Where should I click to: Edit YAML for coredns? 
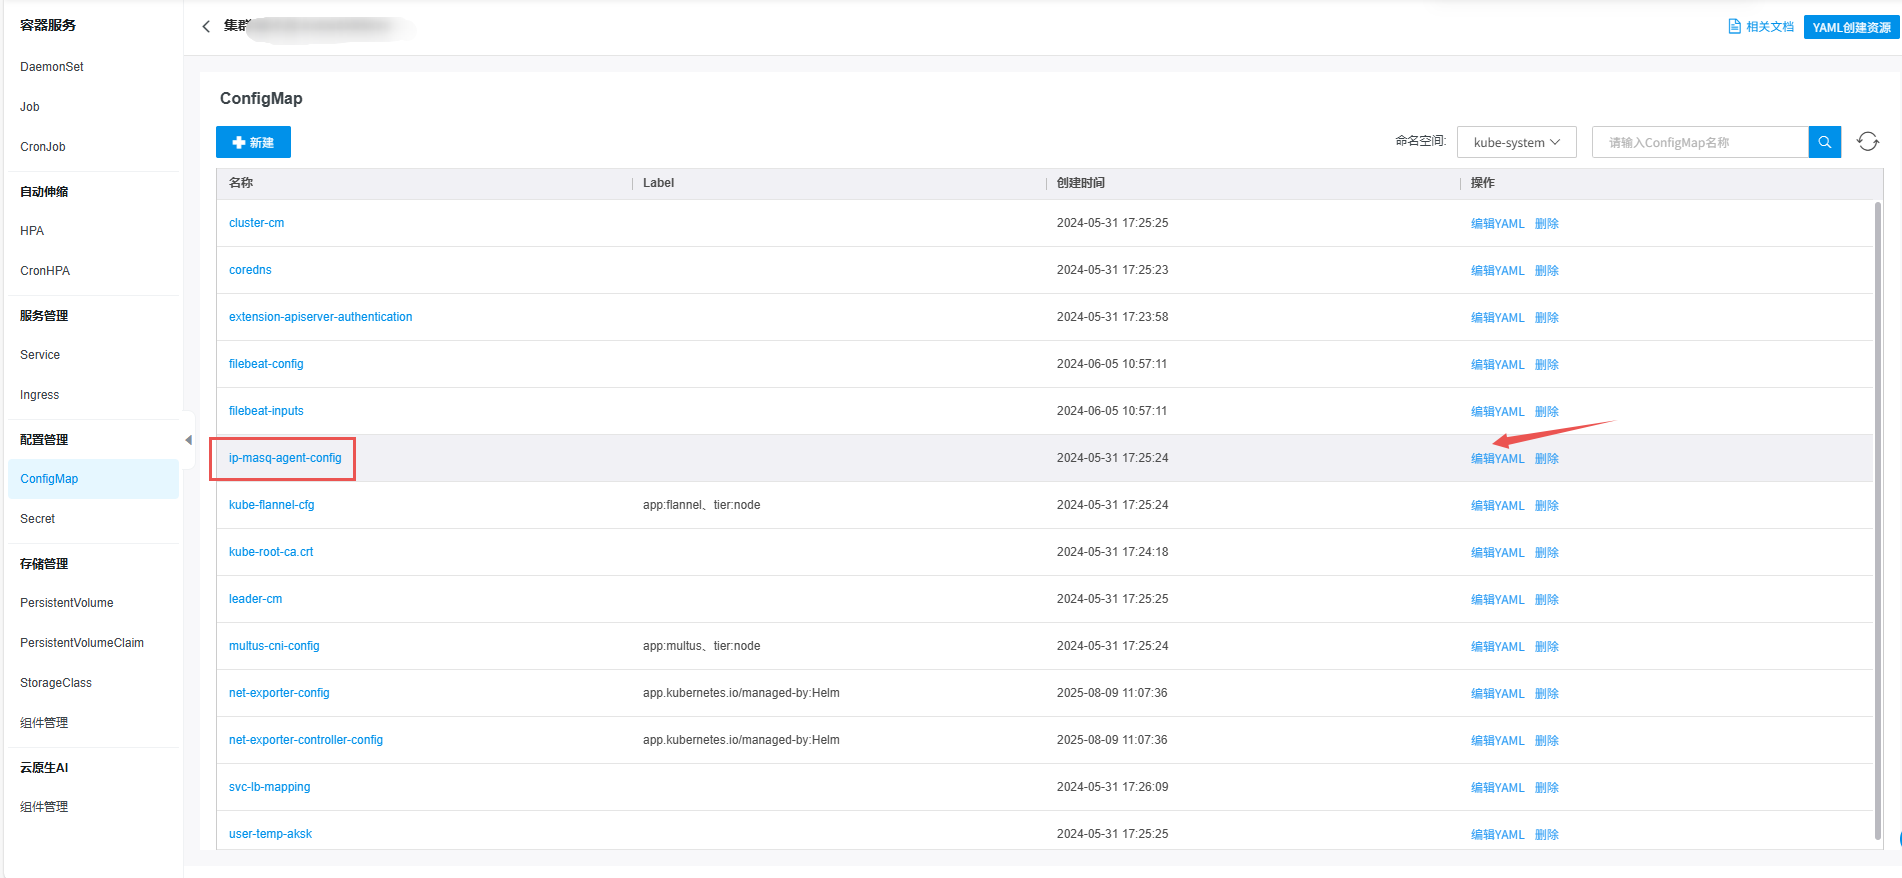point(1497,271)
